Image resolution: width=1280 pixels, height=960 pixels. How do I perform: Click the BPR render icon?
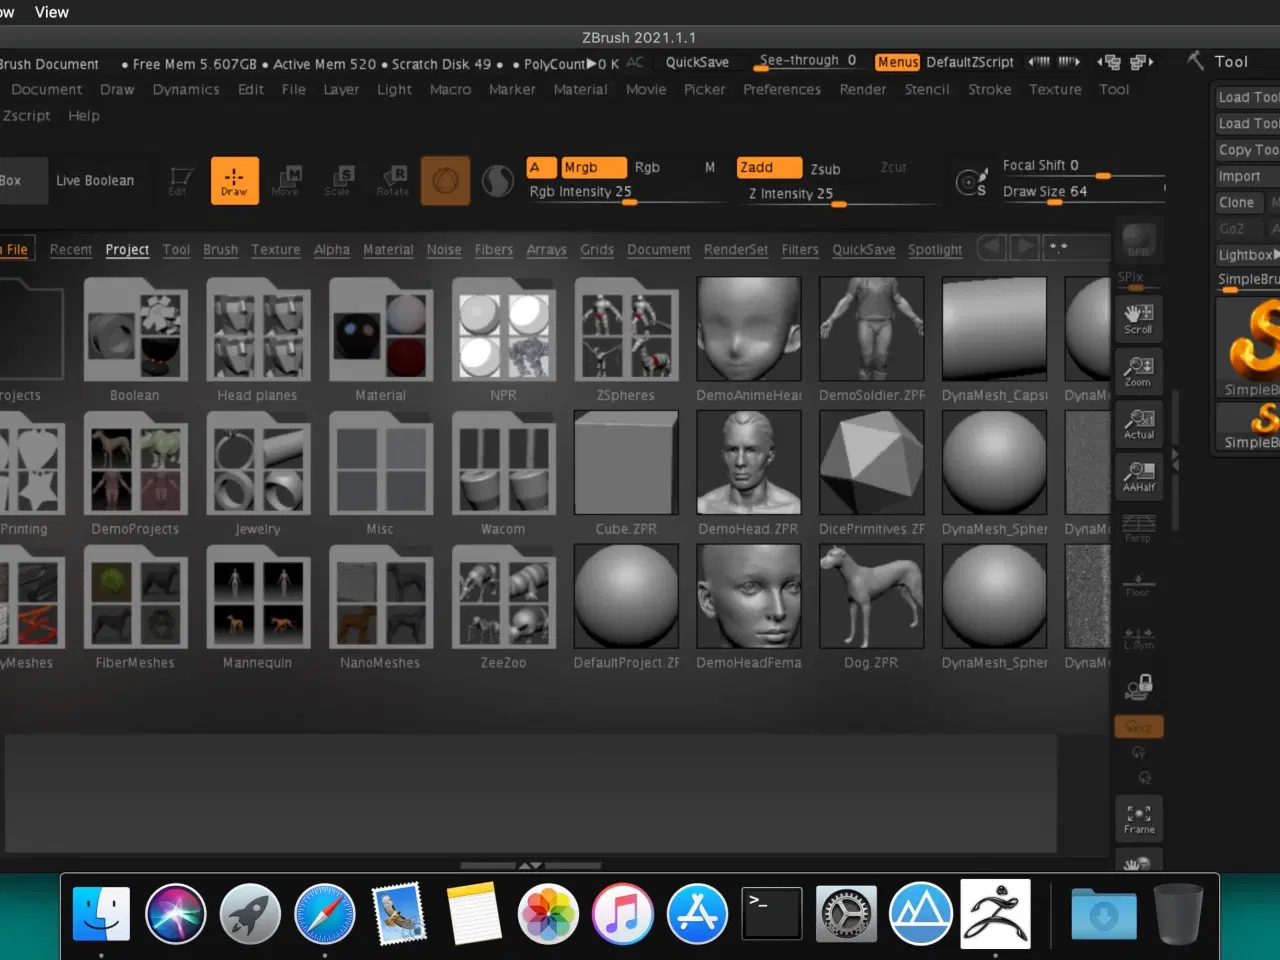1139,241
